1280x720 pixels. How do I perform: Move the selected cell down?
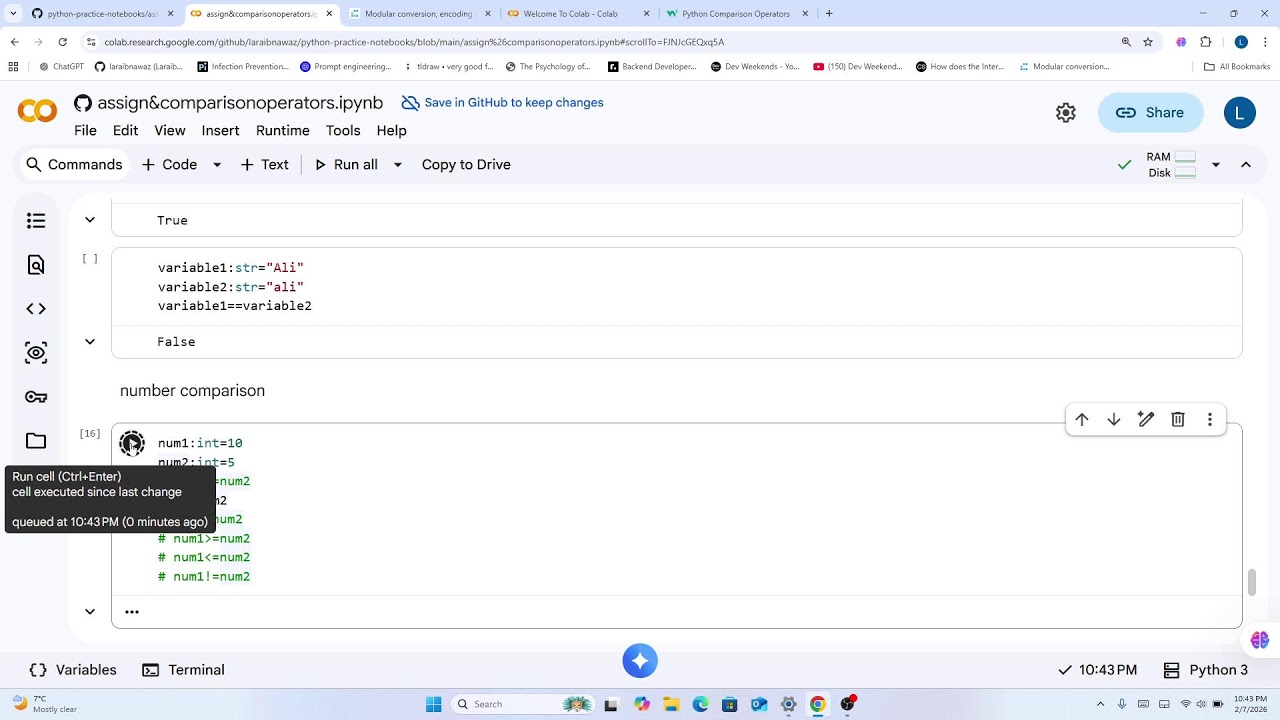pos(1114,420)
